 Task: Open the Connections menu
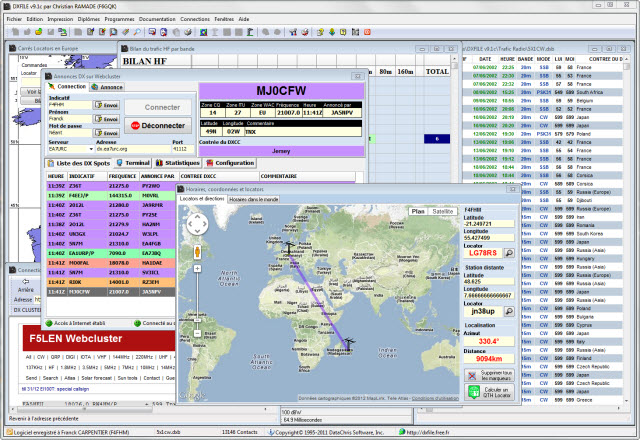point(195,19)
